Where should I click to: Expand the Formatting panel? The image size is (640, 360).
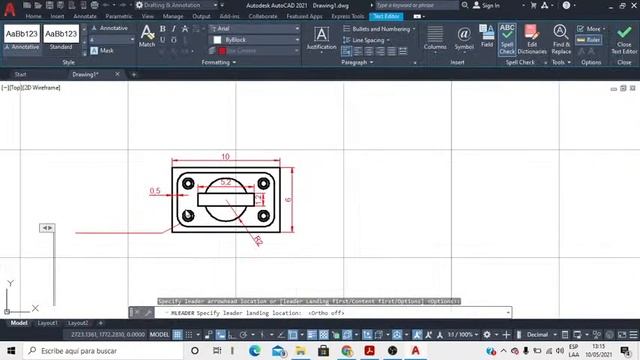(x=219, y=62)
